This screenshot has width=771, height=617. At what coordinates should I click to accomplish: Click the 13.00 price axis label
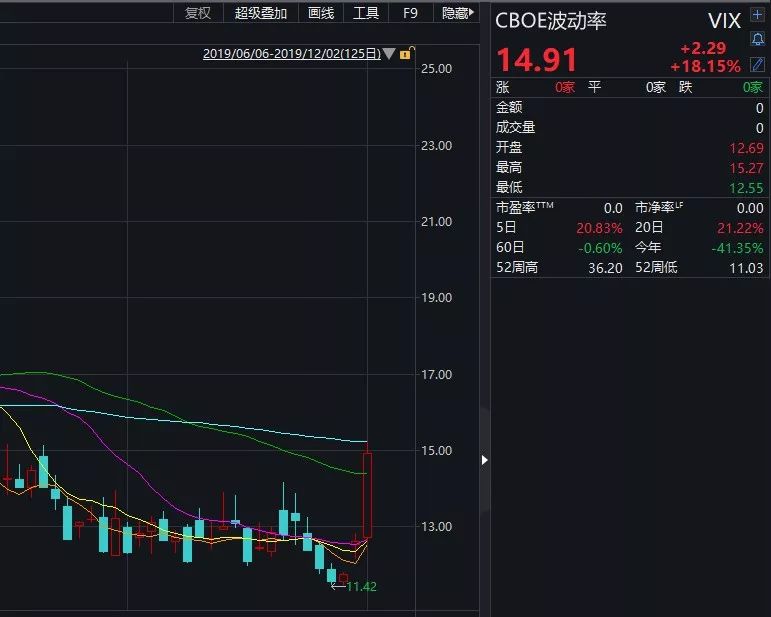(x=436, y=527)
